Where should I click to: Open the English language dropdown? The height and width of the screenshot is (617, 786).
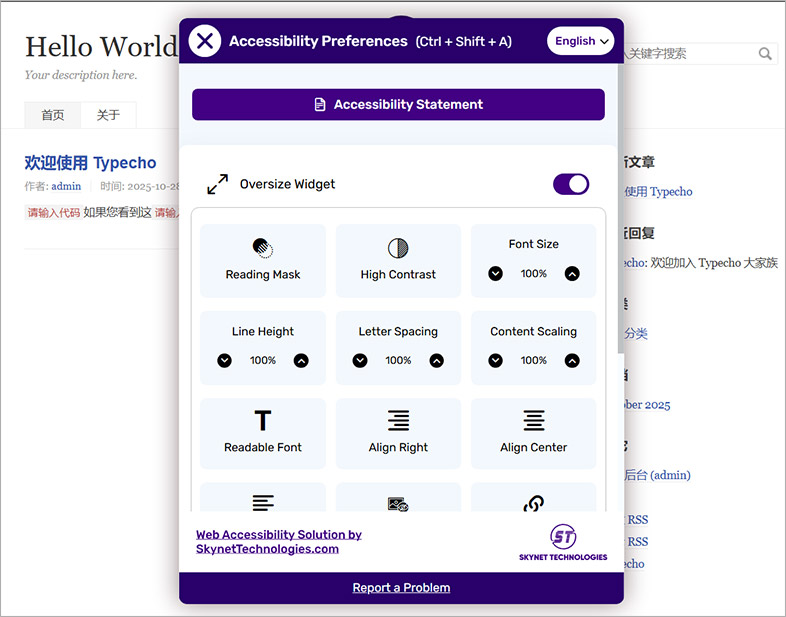(x=580, y=41)
